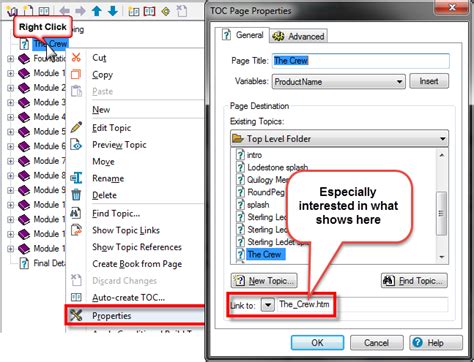Viewport: 474px width, 362px height.
Task: Click the topic list scroll down arrow
Action: 442,257
